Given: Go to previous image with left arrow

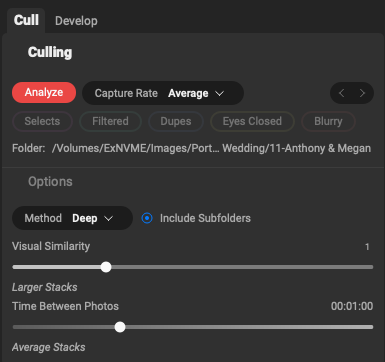Looking at the screenshot, I should 341,93.
